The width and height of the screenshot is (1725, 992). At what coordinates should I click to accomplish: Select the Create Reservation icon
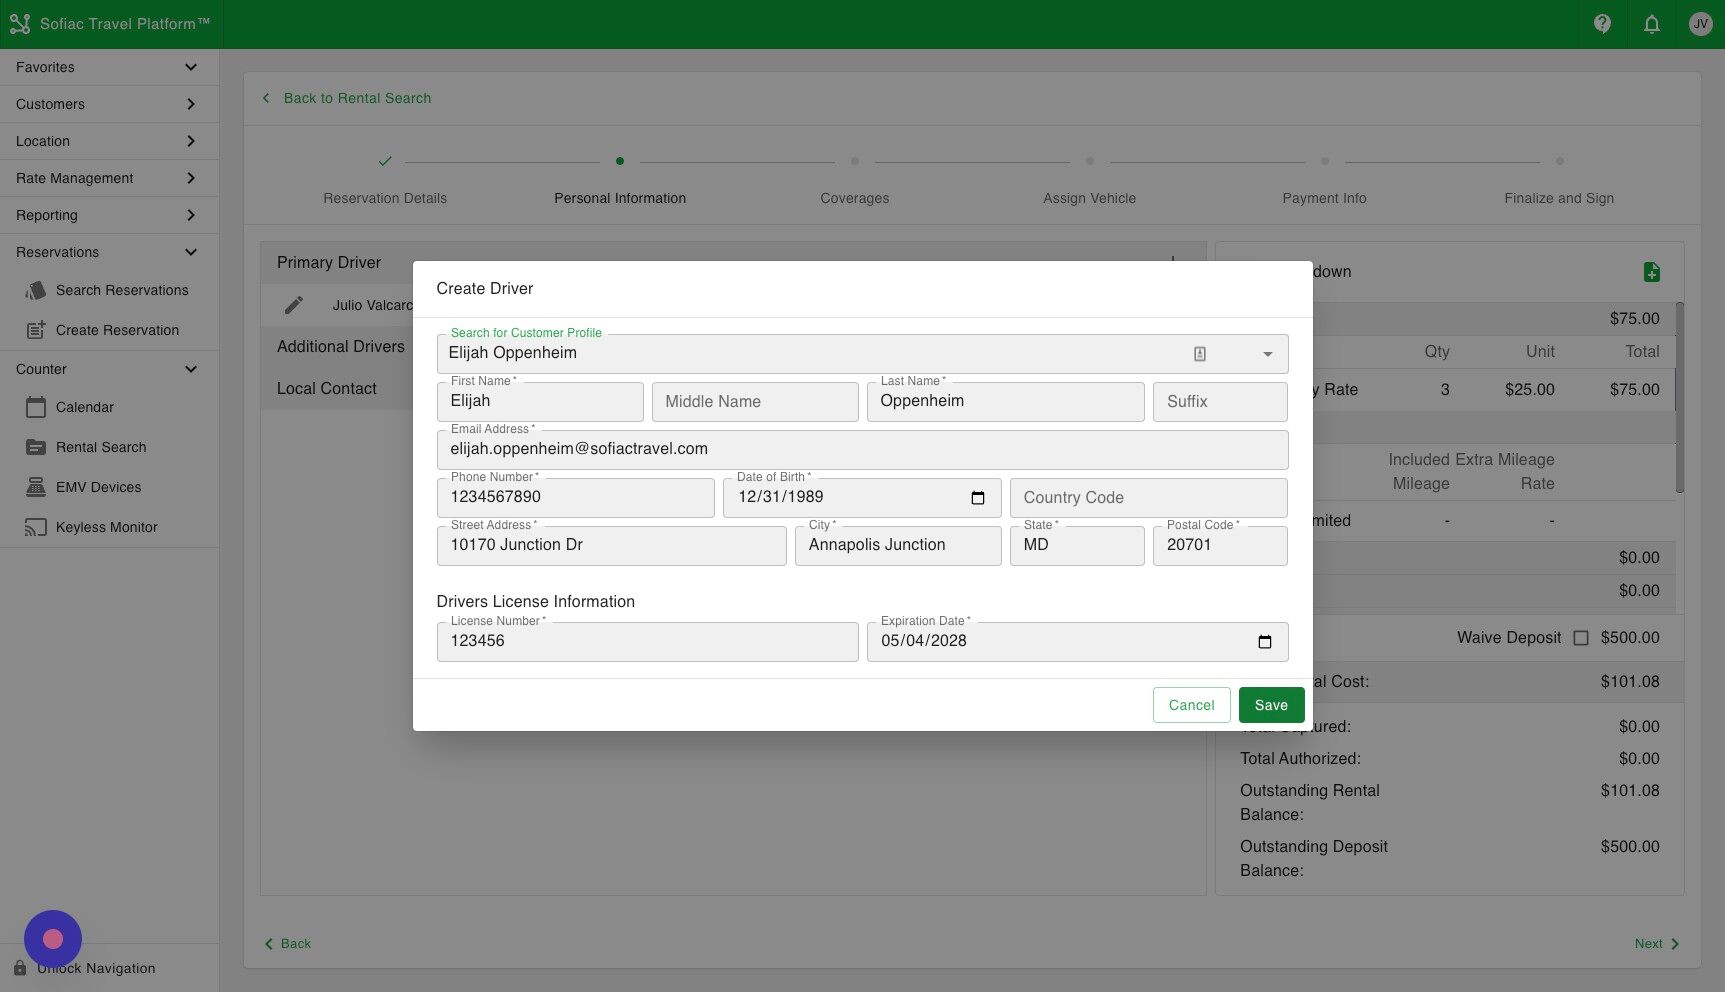(x=36, y=329)
